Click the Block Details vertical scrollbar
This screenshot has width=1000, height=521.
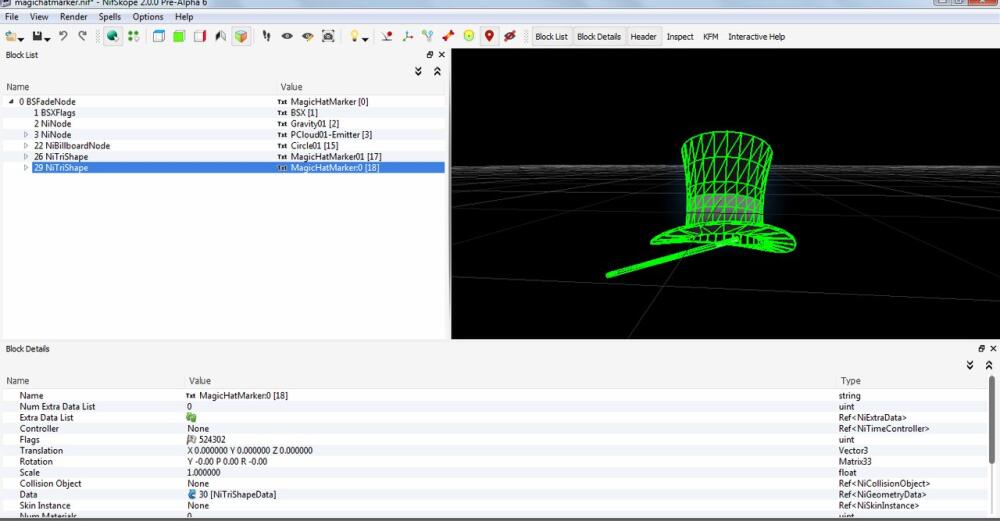(x=992, y=420)
